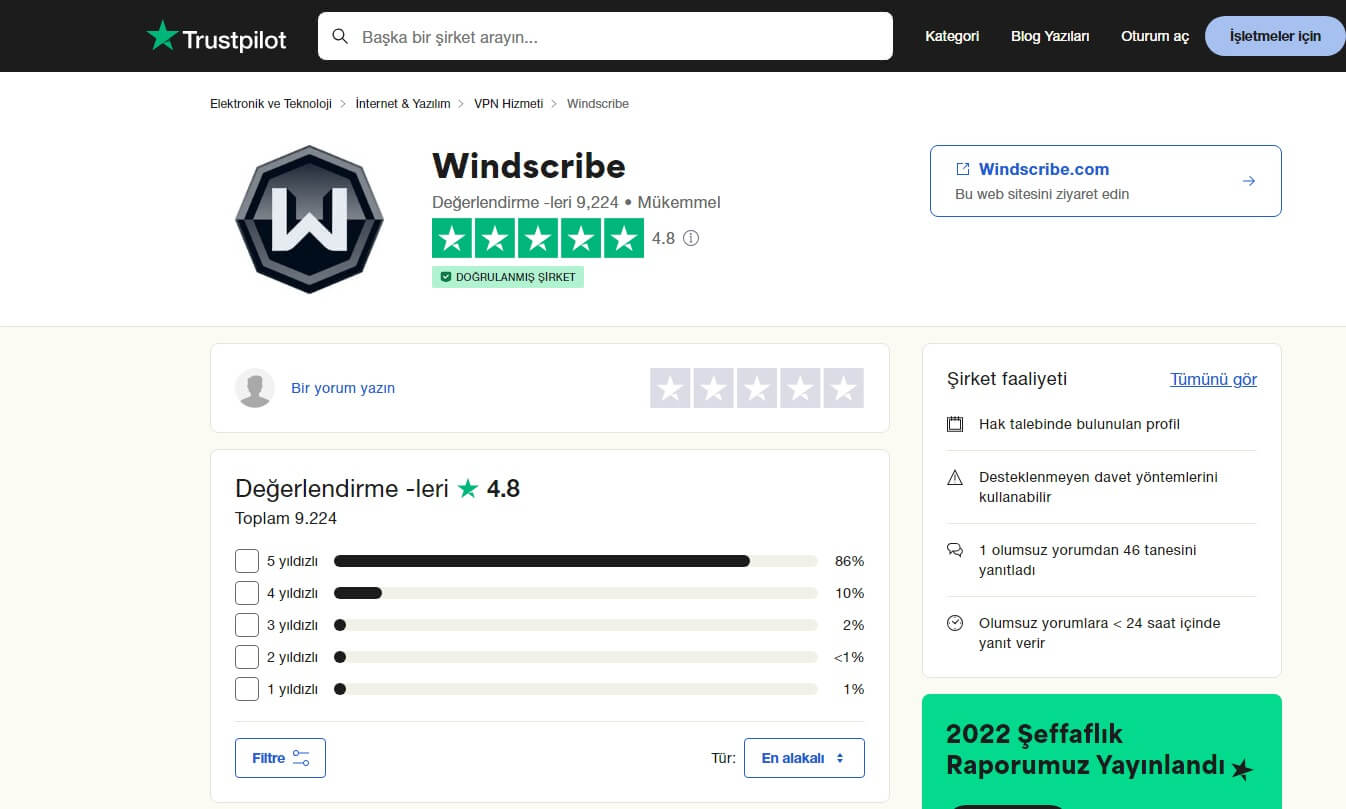Check the 1 yıldızlı filter checkbox
The height and width of the screenshot is (809, 1346).
point(247,689)
